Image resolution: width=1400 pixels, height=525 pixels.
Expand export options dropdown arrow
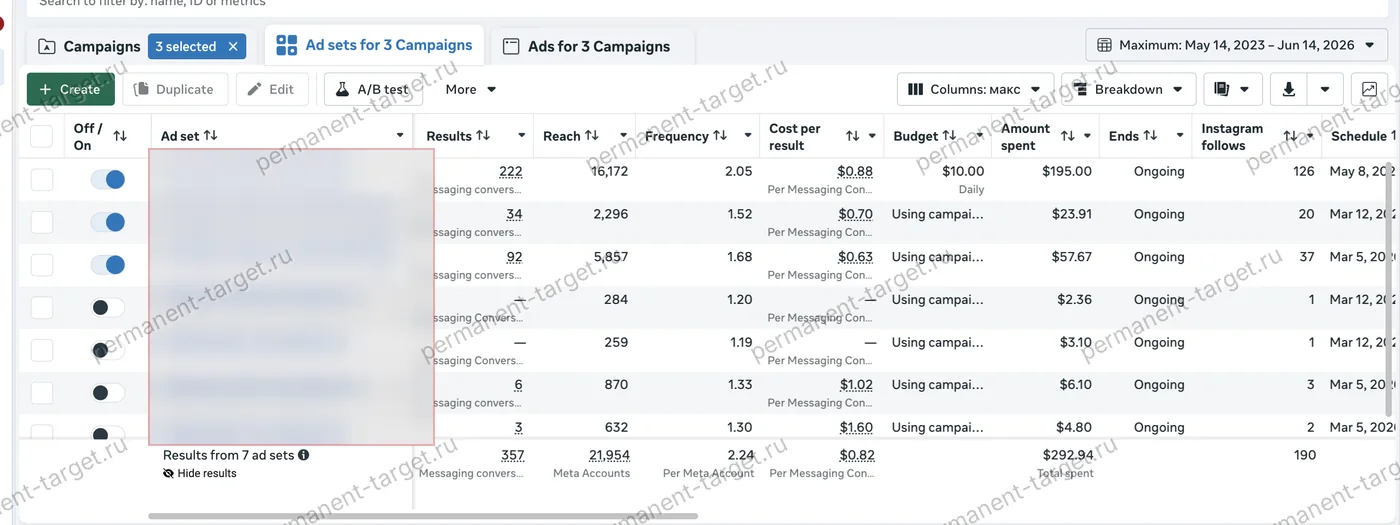click(x=1325, y=89)
